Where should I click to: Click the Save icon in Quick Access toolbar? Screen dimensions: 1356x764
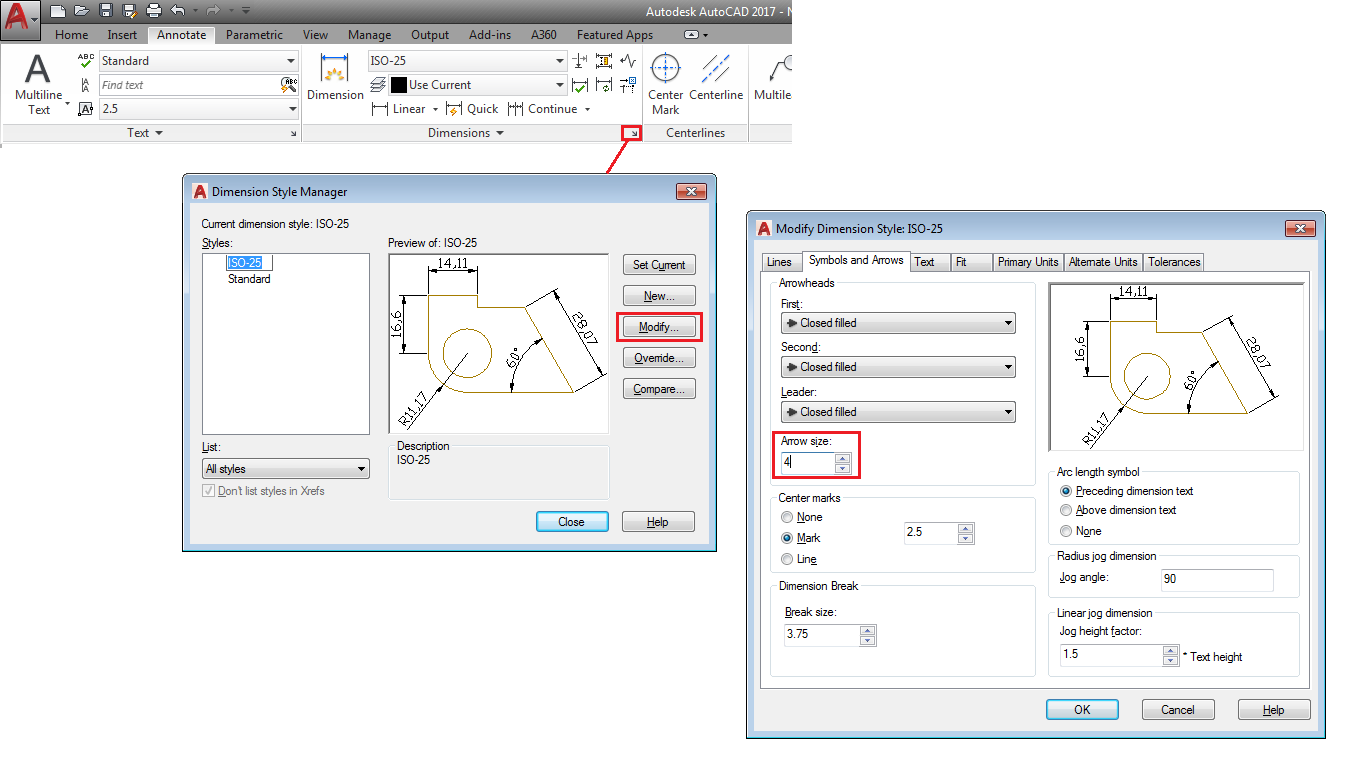pos(105,11)
